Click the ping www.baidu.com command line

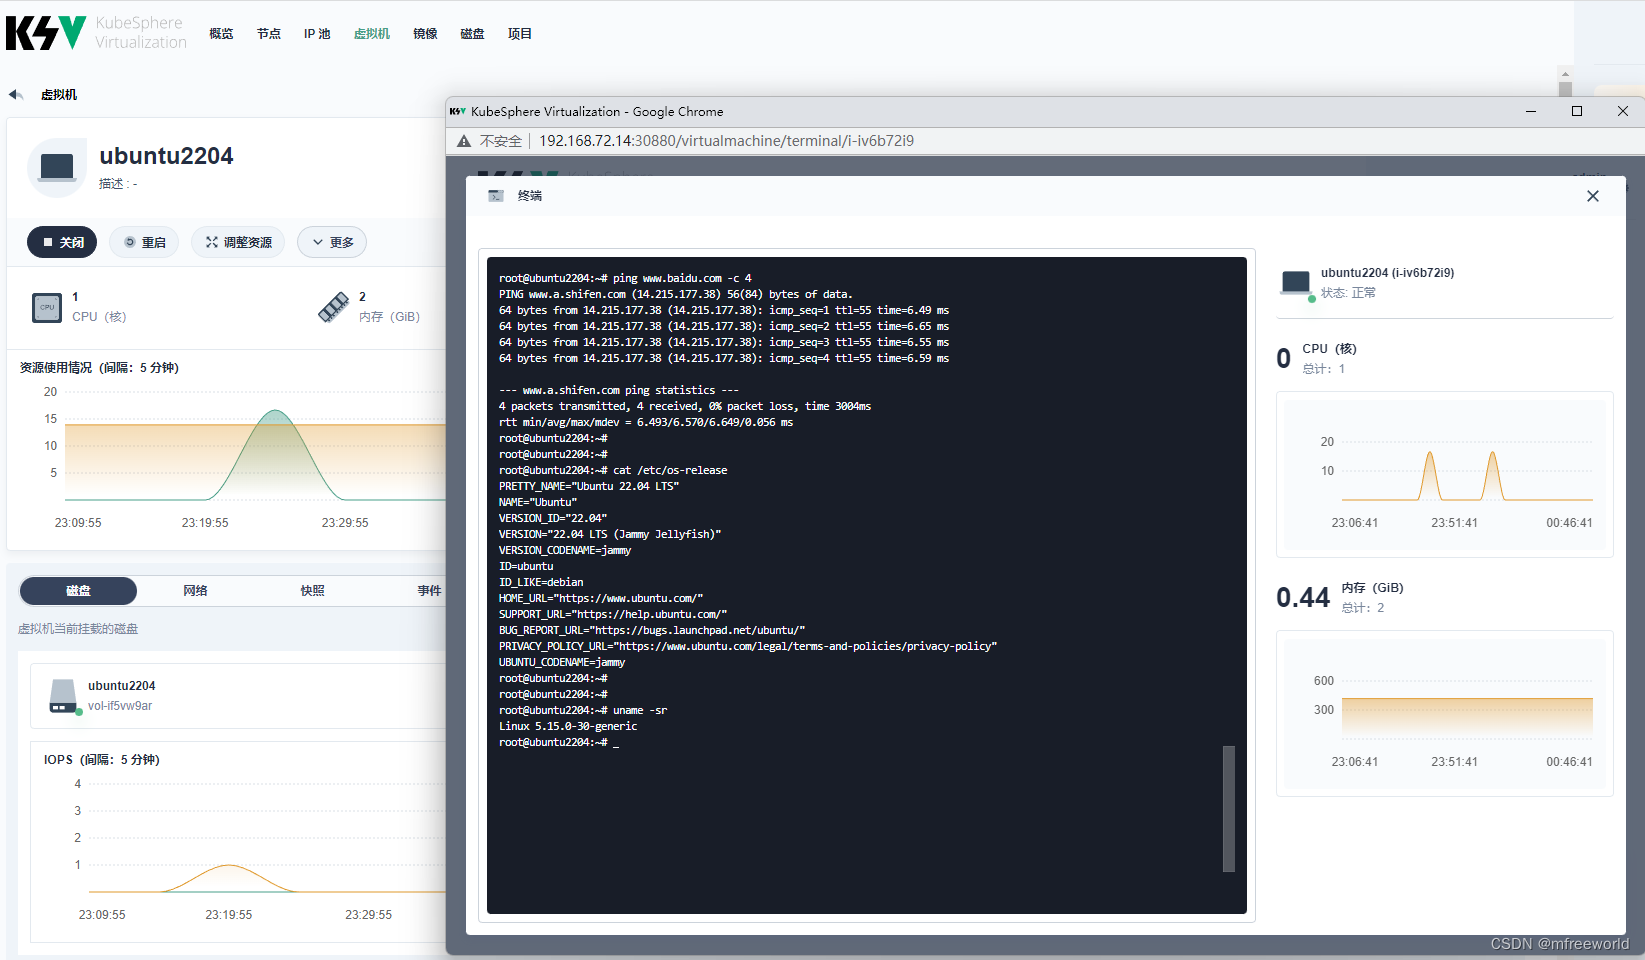625,278
